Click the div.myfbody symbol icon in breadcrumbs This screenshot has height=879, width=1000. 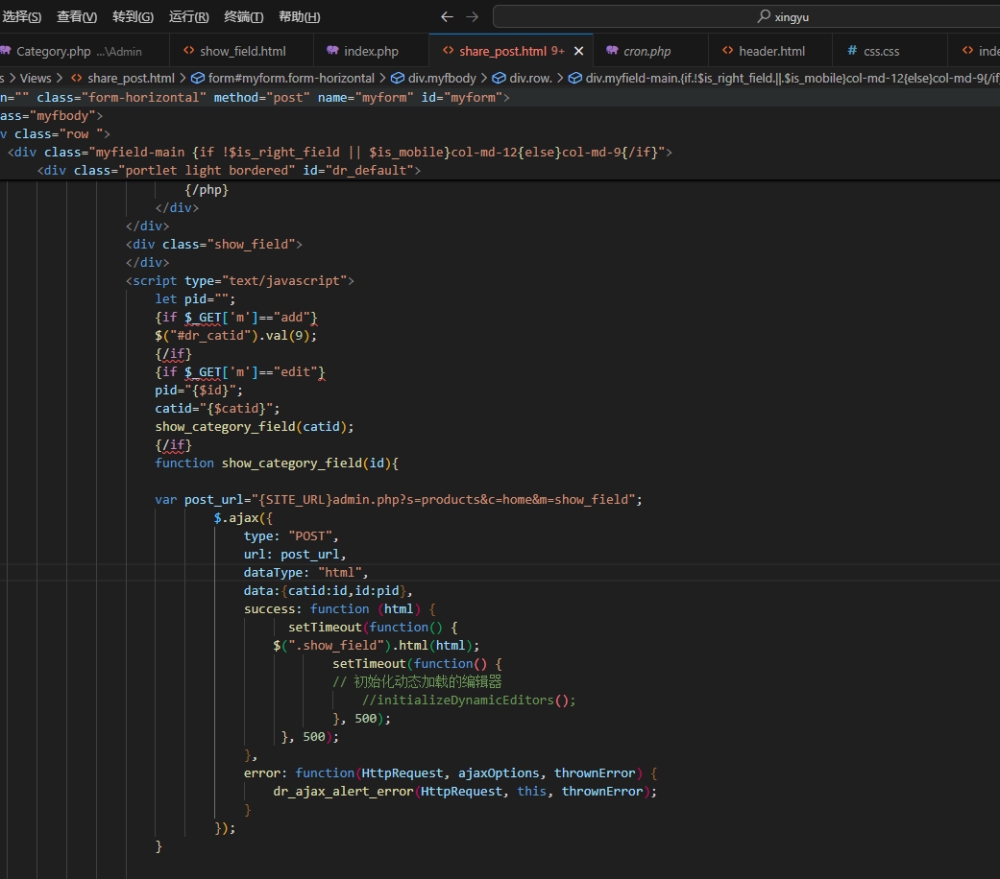pos(397,78)
